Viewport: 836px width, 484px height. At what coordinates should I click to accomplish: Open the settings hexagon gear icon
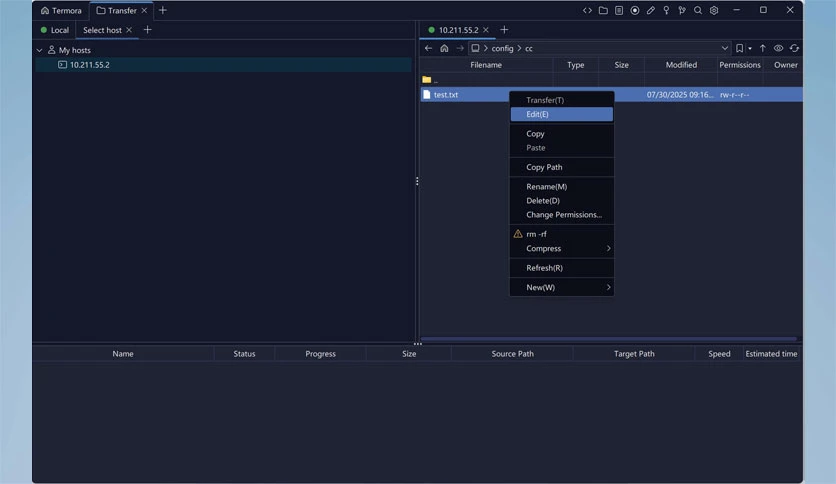click(x=714, y=10)
